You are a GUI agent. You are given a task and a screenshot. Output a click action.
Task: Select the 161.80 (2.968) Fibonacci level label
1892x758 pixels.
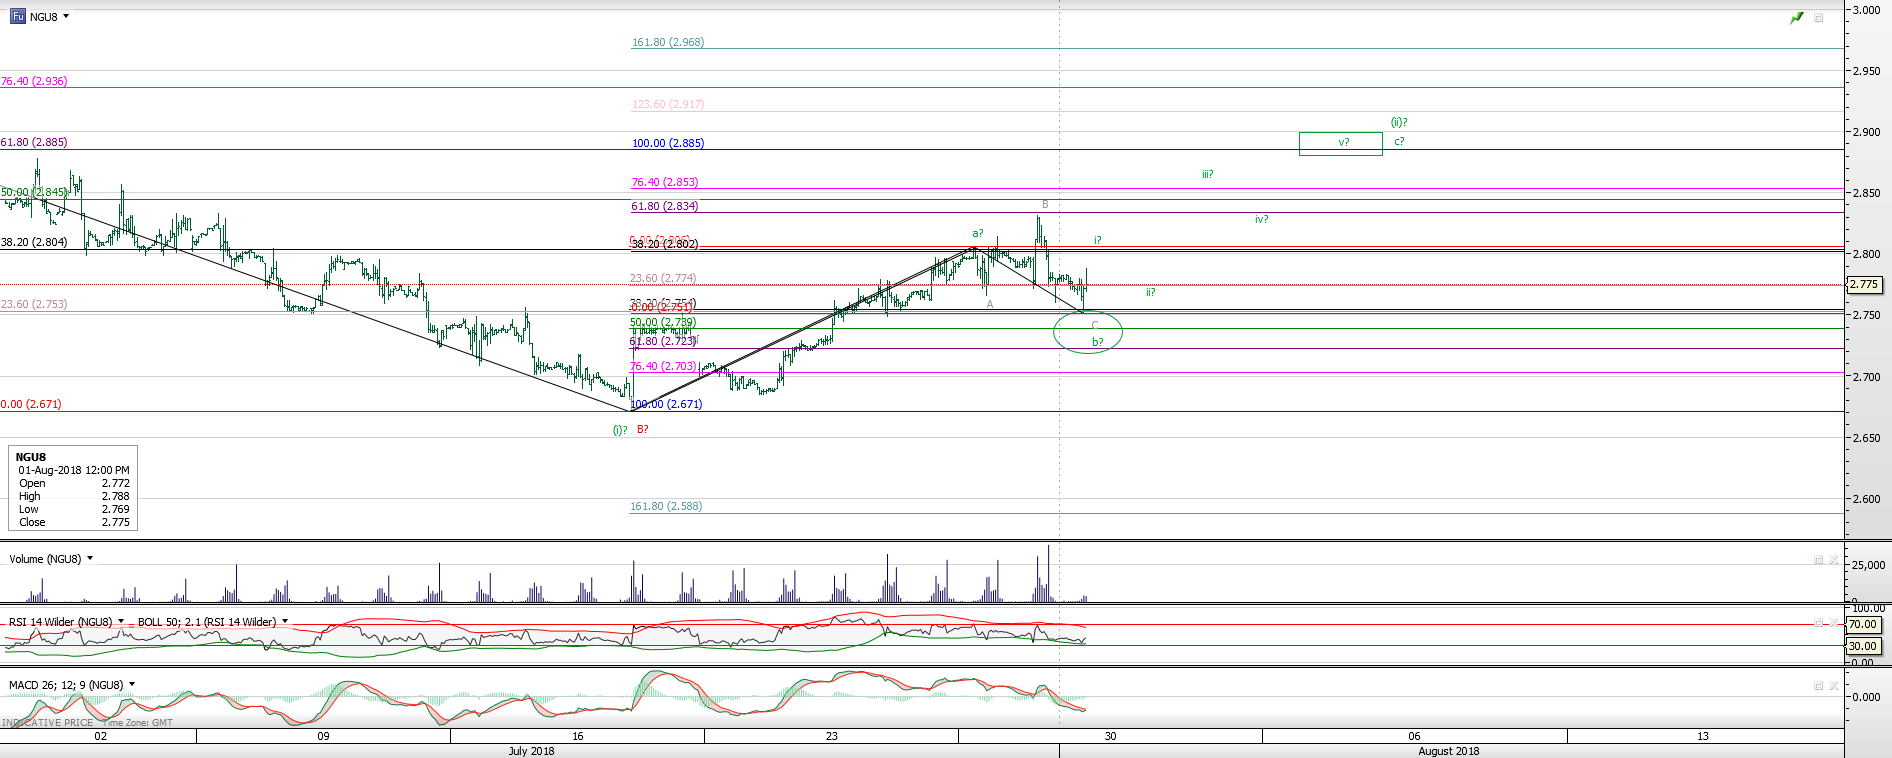668,42
